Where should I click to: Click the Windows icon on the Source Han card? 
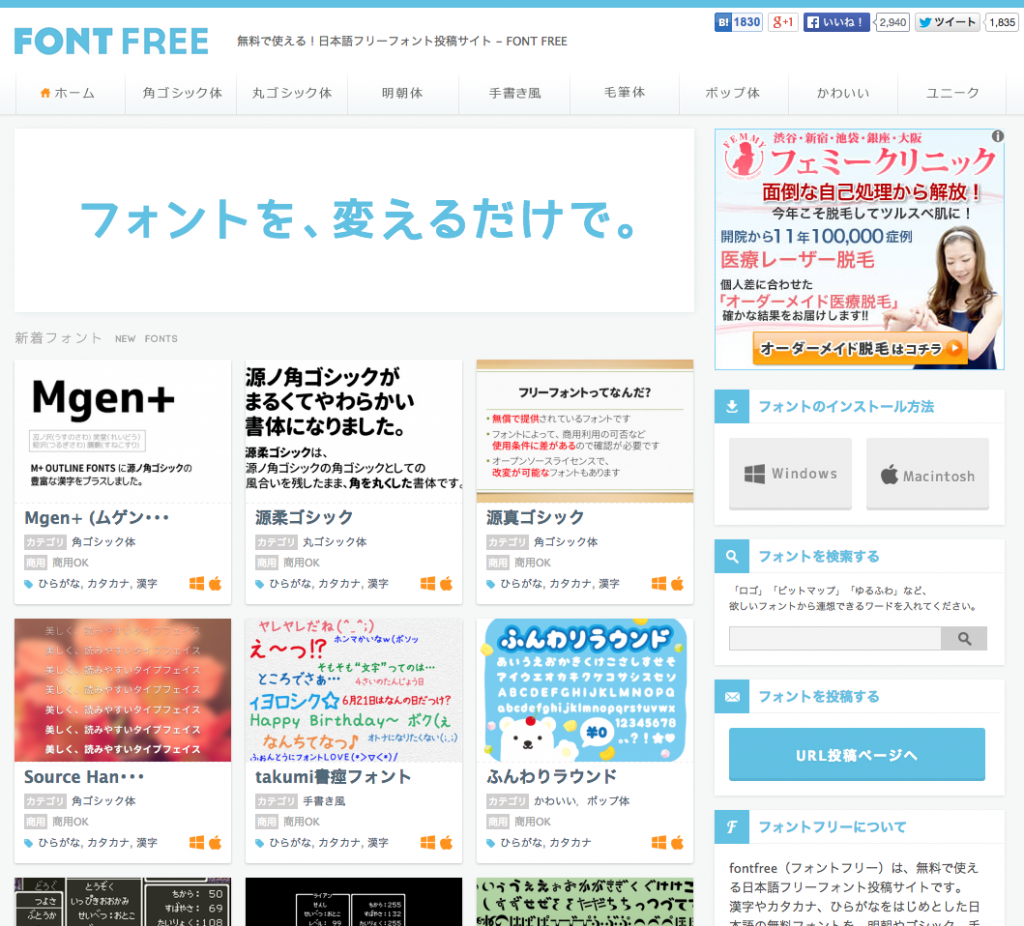[x=197, y=842]
